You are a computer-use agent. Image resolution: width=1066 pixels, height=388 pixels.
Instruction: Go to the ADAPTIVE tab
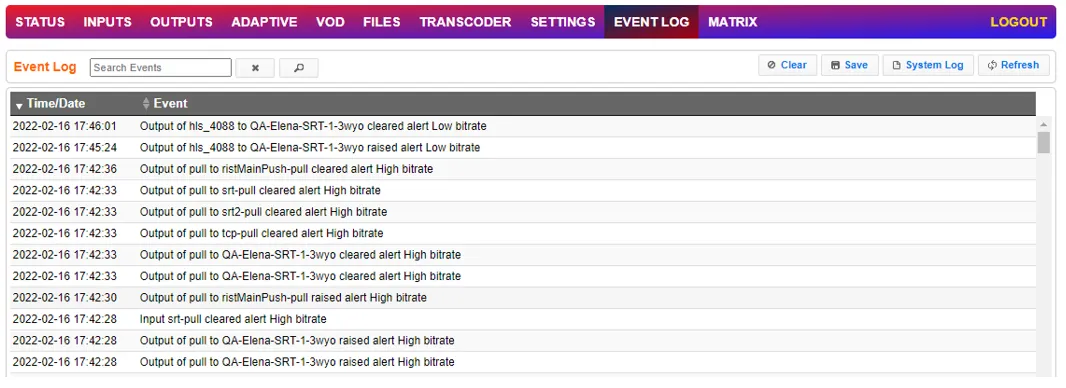coord(264,22)
